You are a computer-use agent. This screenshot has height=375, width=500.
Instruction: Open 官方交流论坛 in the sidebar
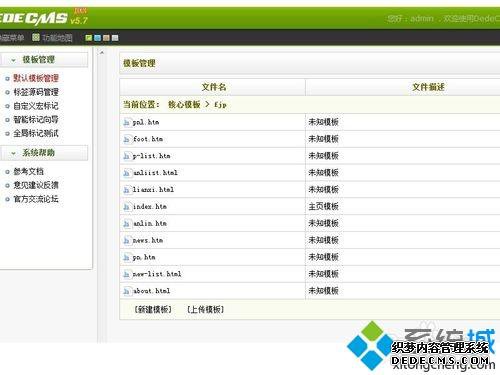click(36, 199)
